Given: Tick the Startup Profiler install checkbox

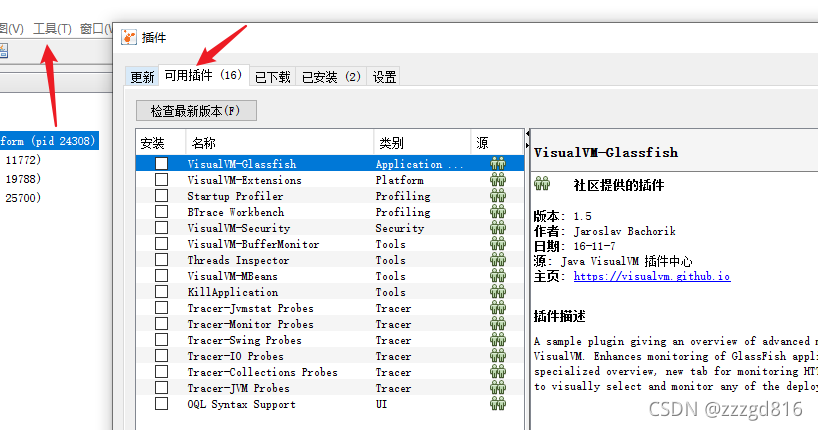Looking at the screenshot, I should 162,196.
